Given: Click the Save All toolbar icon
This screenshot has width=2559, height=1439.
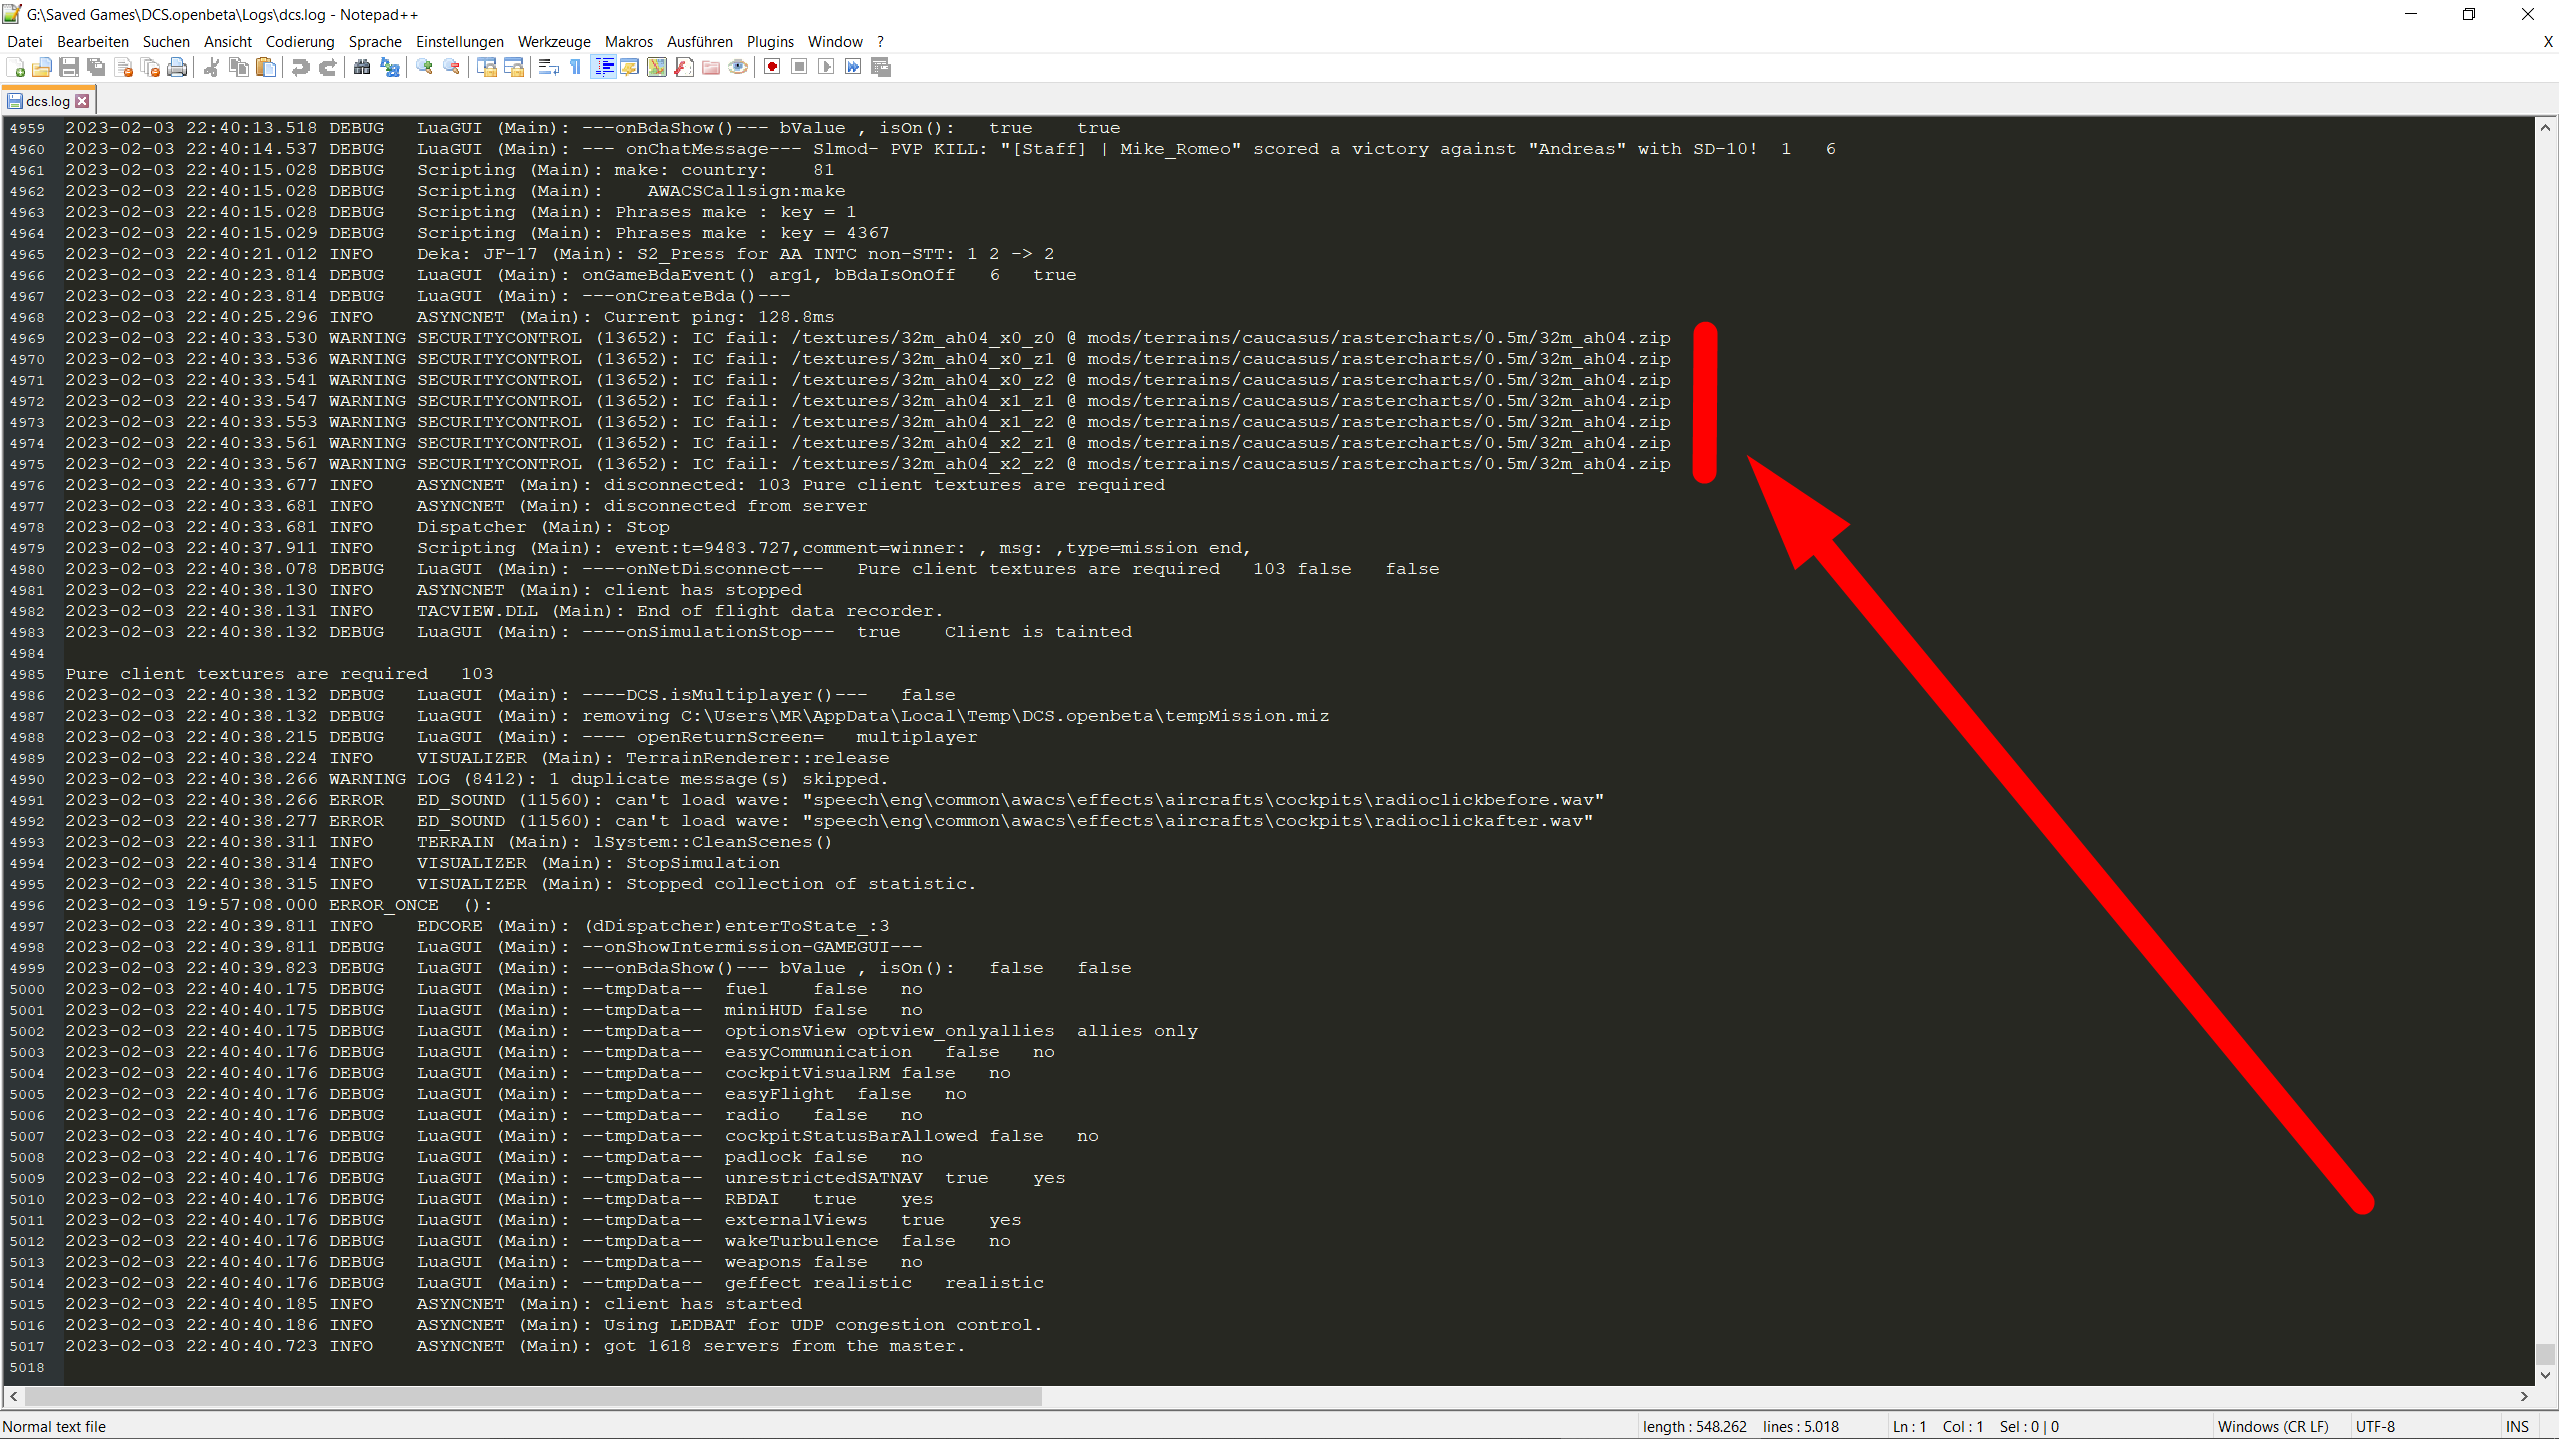Looking at the screenshot, I should point(96,67).
